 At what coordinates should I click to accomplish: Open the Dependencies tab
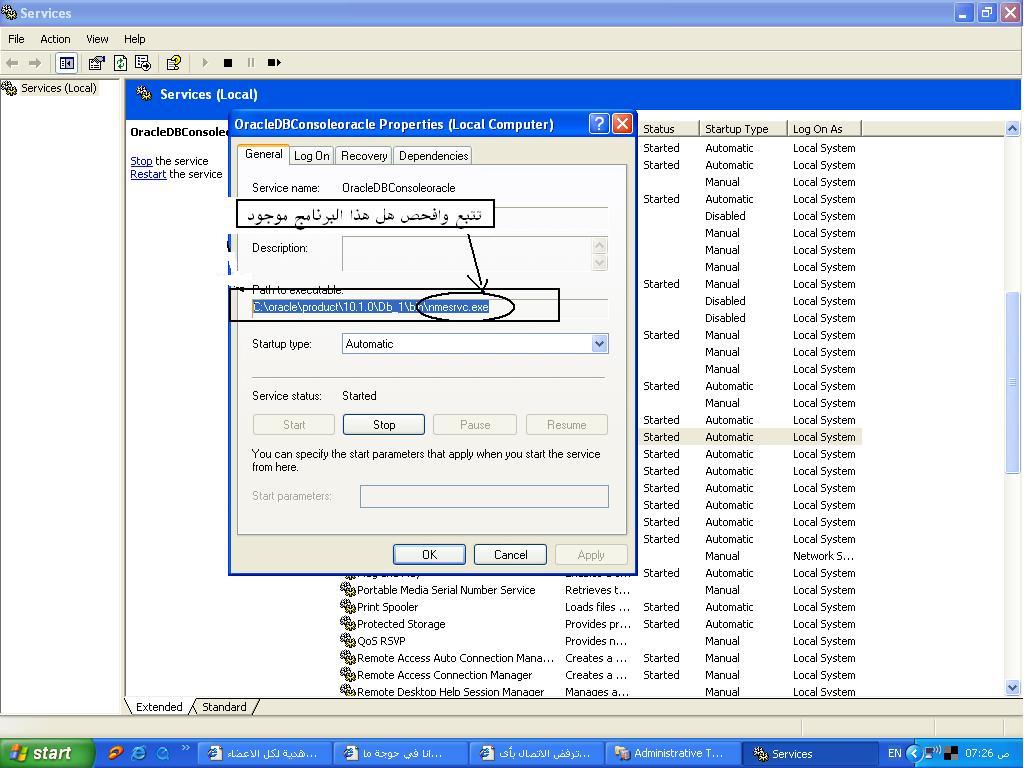[x=433, y=156]
